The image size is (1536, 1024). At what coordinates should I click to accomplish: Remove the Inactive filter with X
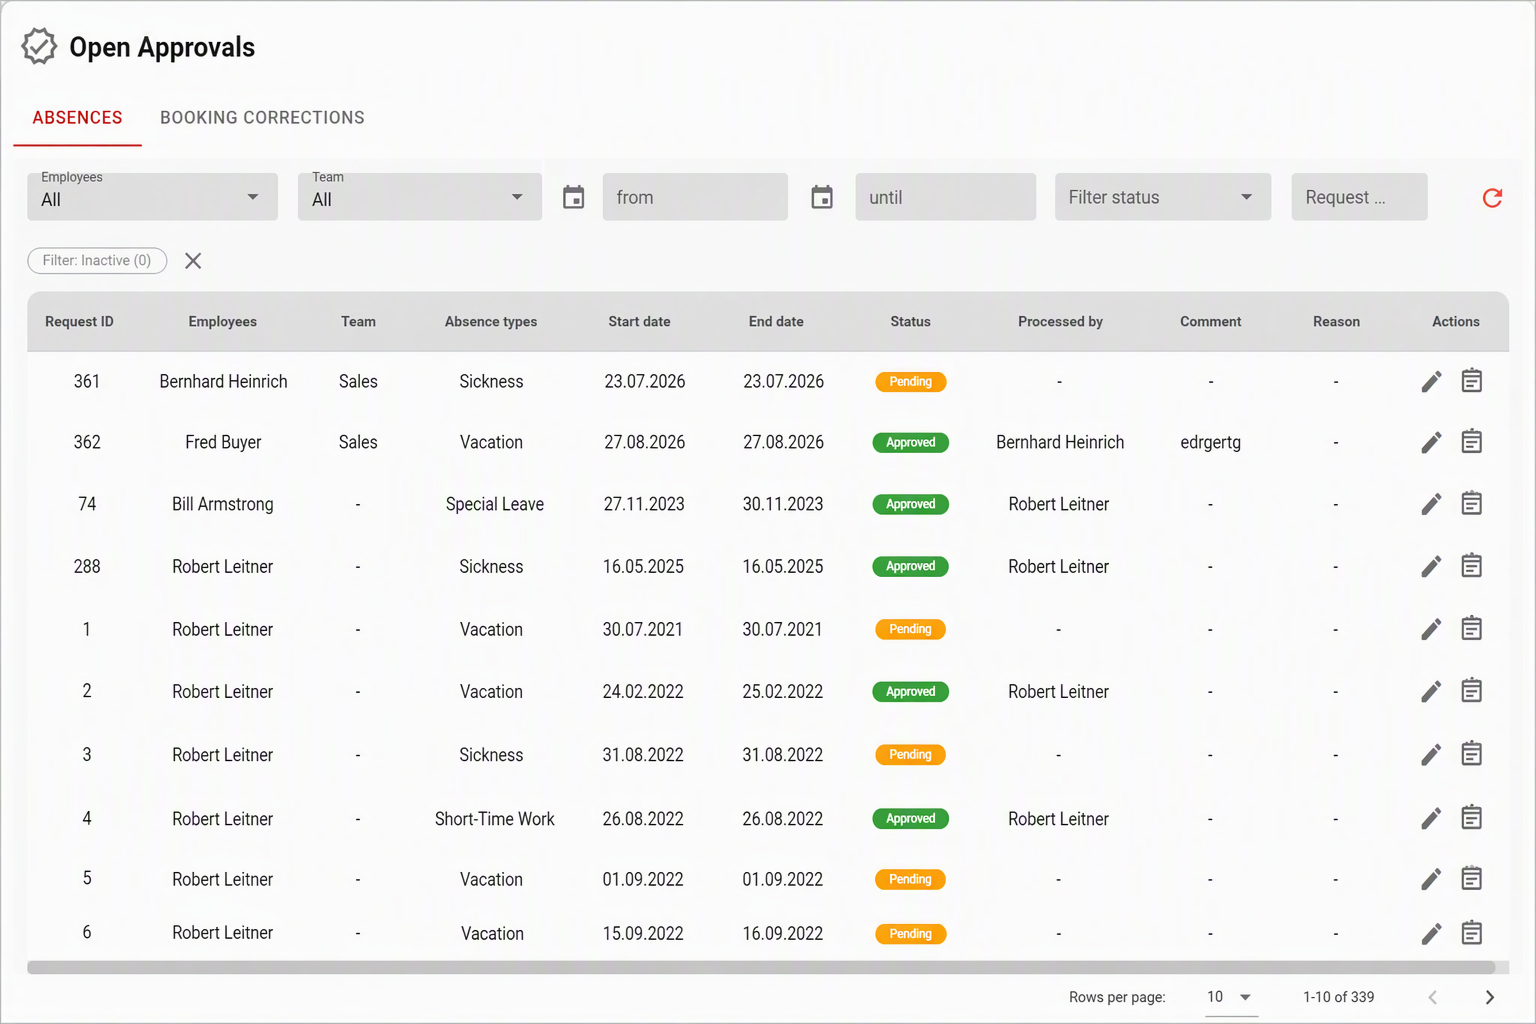193,261
